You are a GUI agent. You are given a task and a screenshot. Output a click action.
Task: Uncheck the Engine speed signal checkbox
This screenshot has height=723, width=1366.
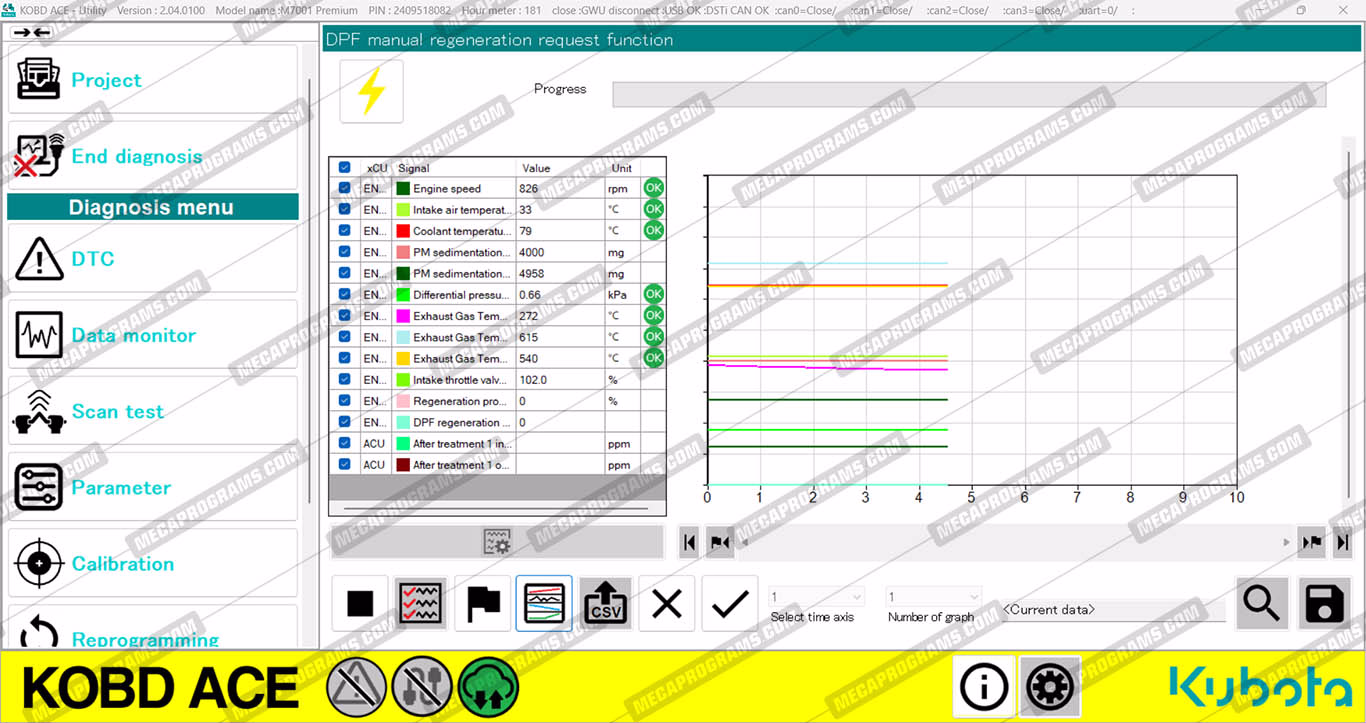345,188
